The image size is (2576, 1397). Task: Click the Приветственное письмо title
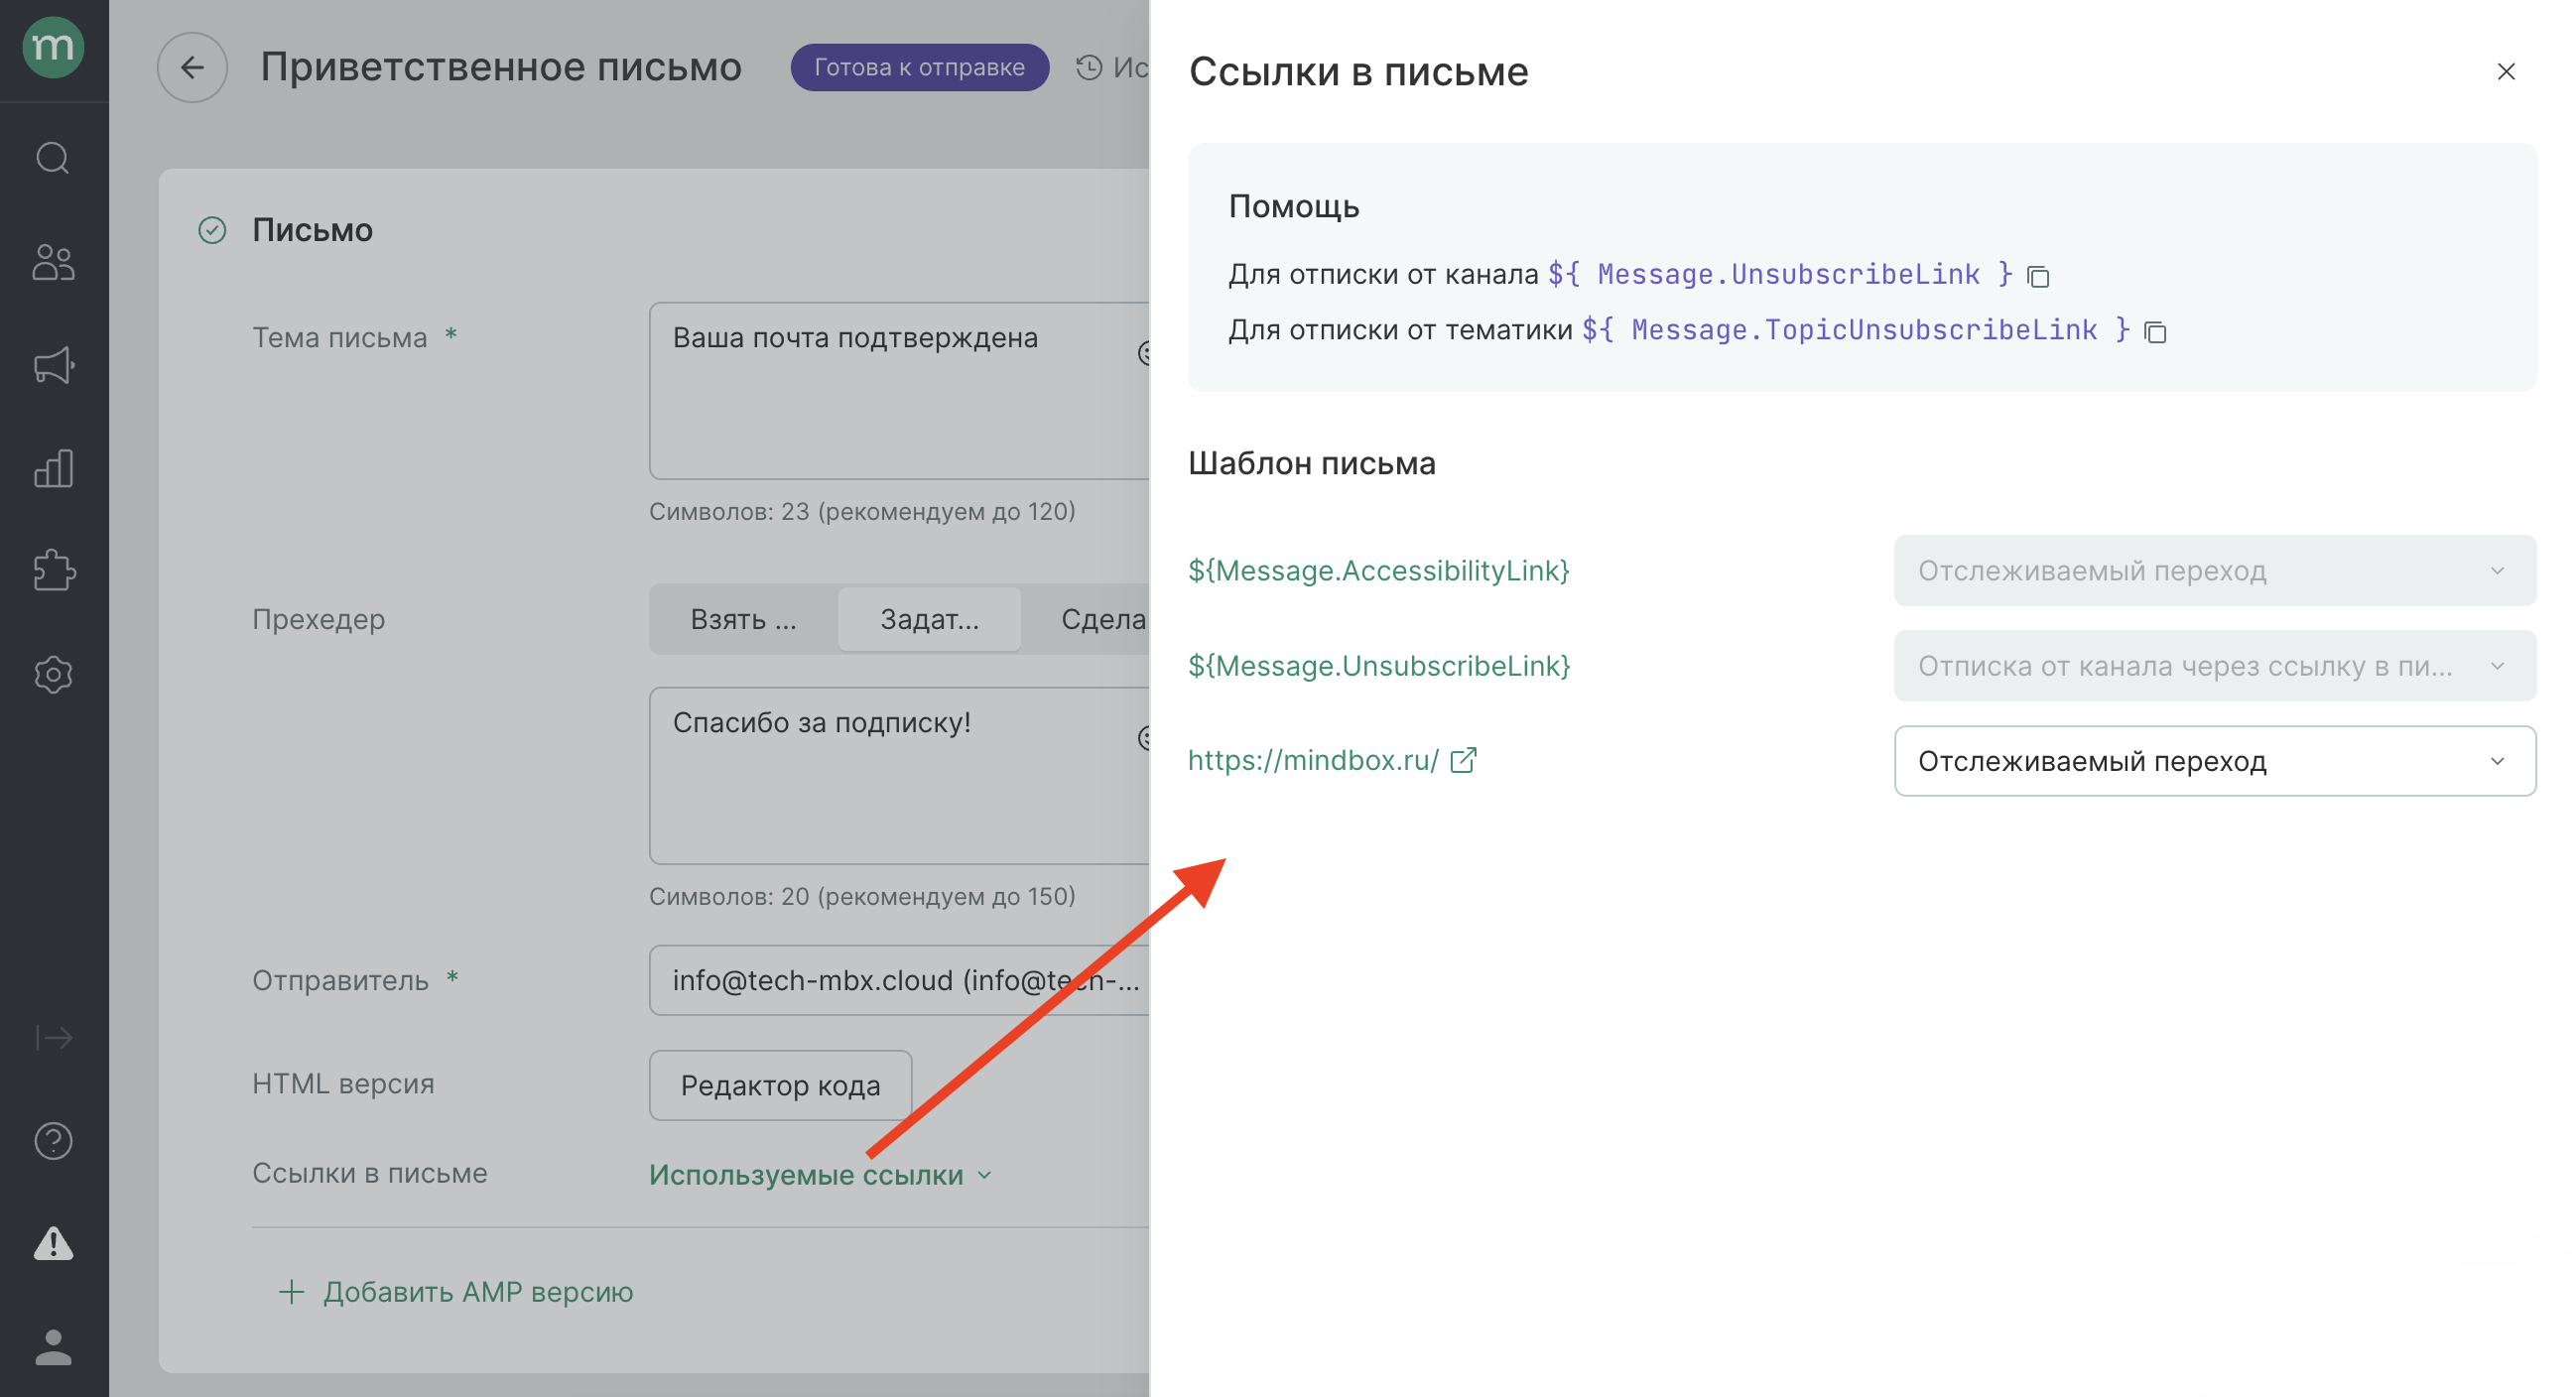point(501,67)
